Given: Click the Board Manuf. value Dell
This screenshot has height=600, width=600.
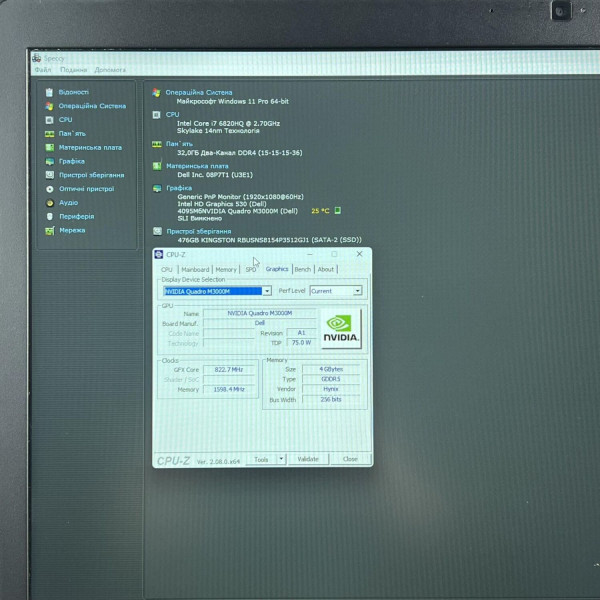Looking at the screenshot, I should click(x=260, y=323).
